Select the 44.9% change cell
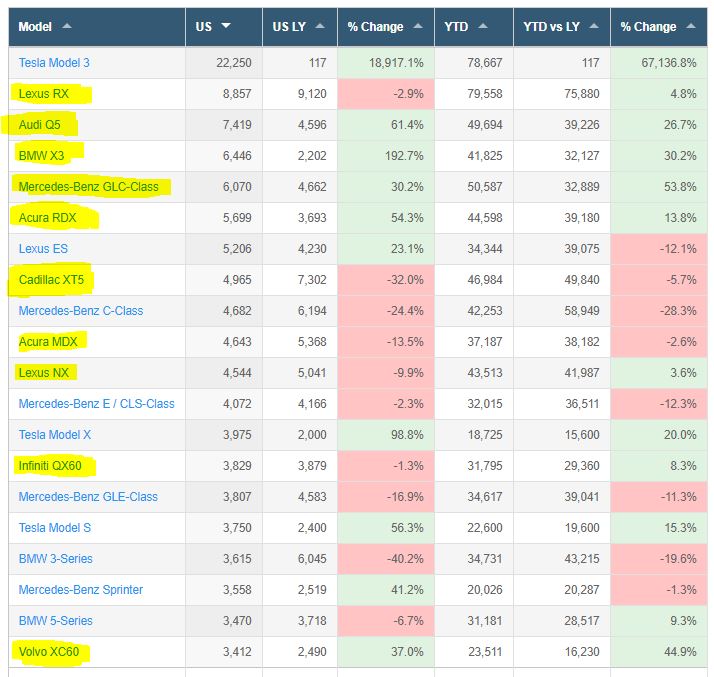 (658, 652)
